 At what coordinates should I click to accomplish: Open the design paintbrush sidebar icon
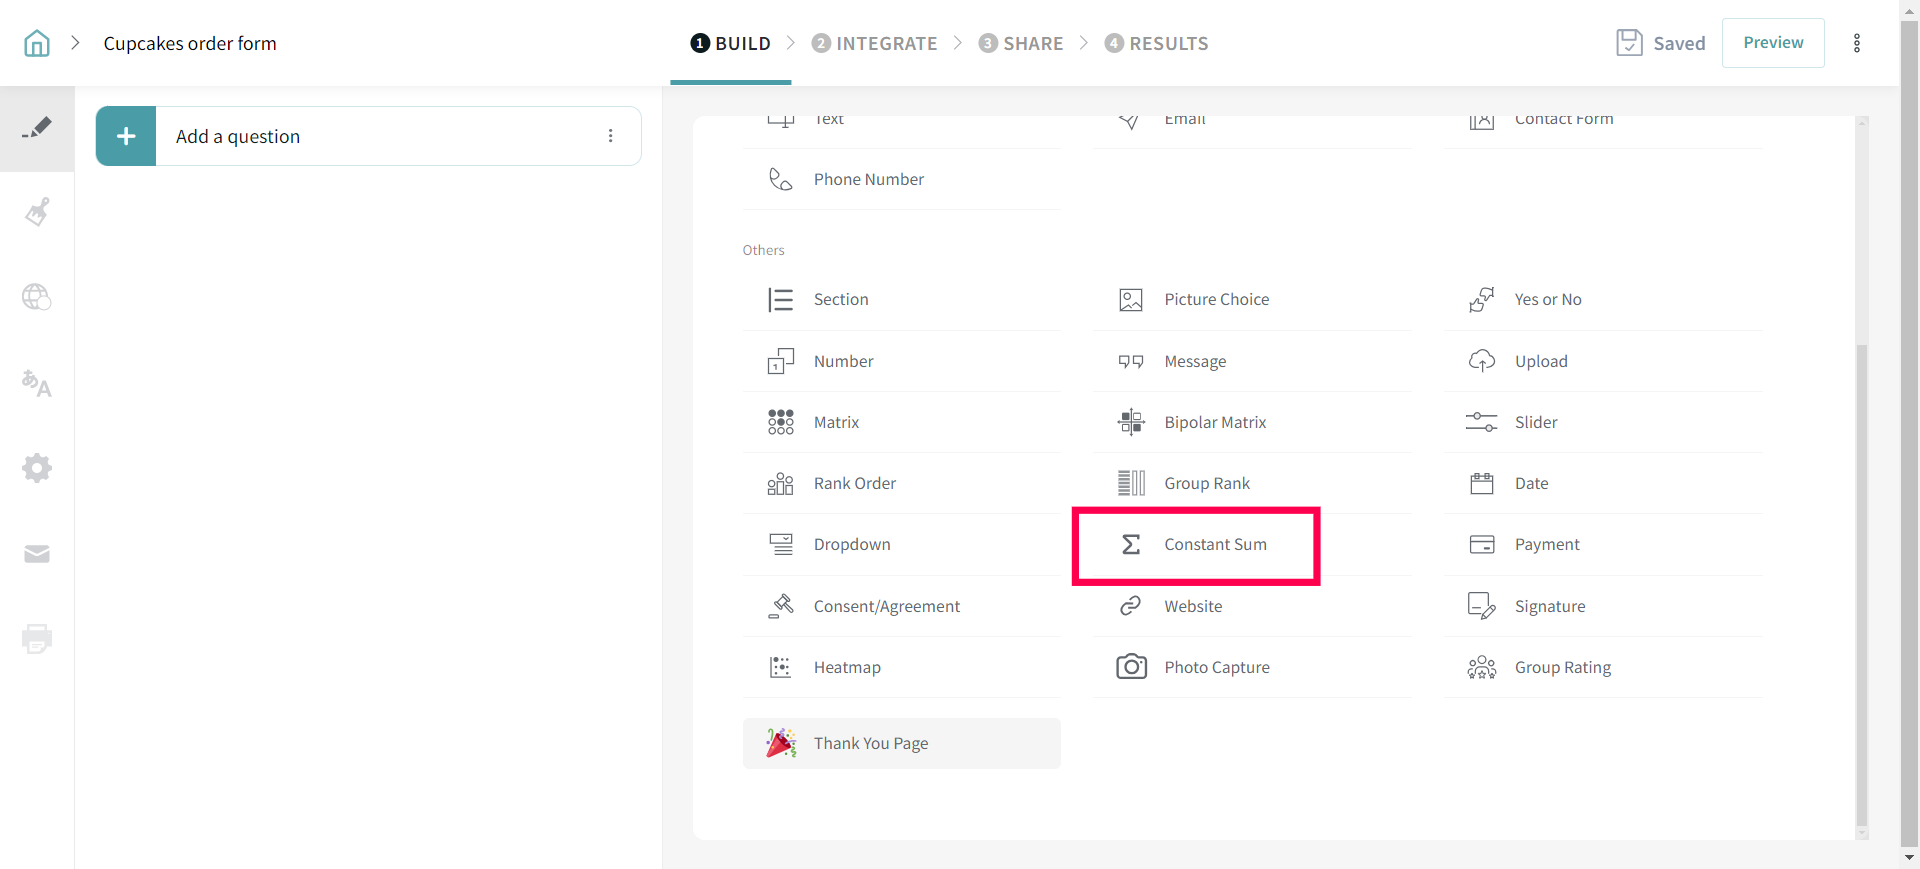tap(37, 212)
